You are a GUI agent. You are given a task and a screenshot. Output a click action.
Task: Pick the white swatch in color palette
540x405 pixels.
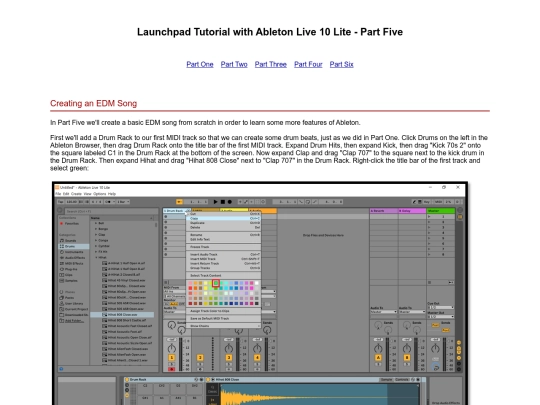[x=257, y=283]
